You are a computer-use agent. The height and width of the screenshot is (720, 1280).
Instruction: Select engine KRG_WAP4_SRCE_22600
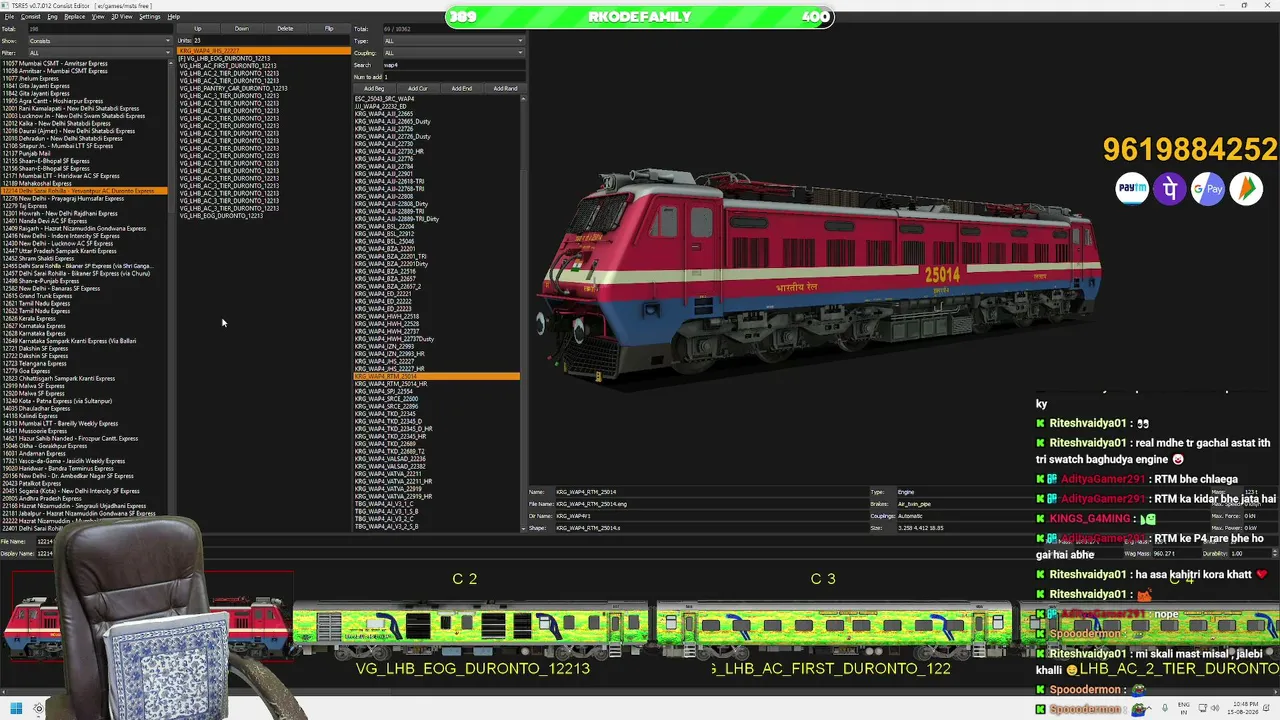[437, 399]
